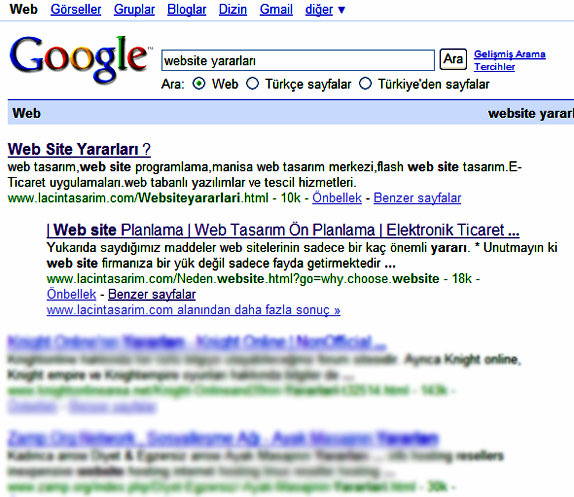Go to Gruplar in the top navigation
This screenshot has height=497, width=574.
click(x=134, y=10)
